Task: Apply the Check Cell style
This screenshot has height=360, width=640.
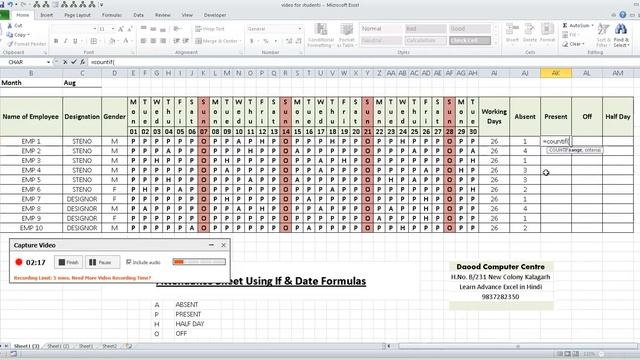Action: pyautogui.click(x=470, y=40)
